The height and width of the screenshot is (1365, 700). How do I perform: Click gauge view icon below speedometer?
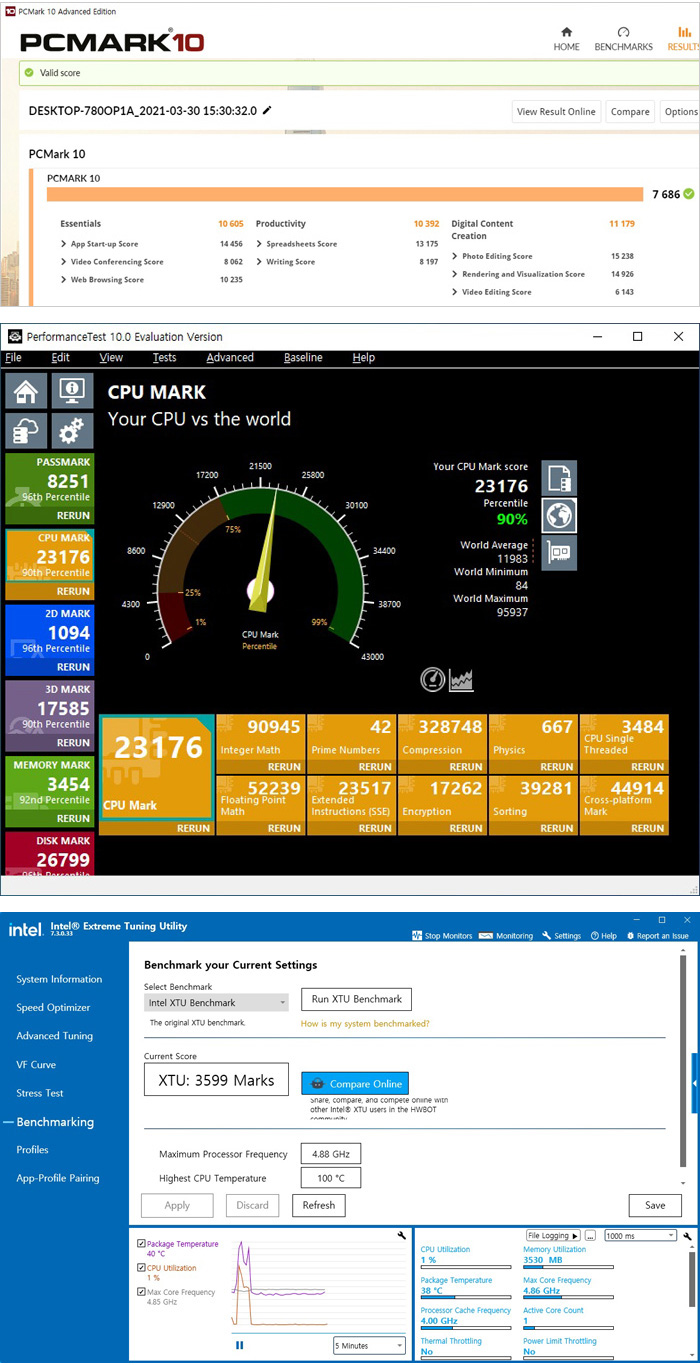[x=432, y=680]
